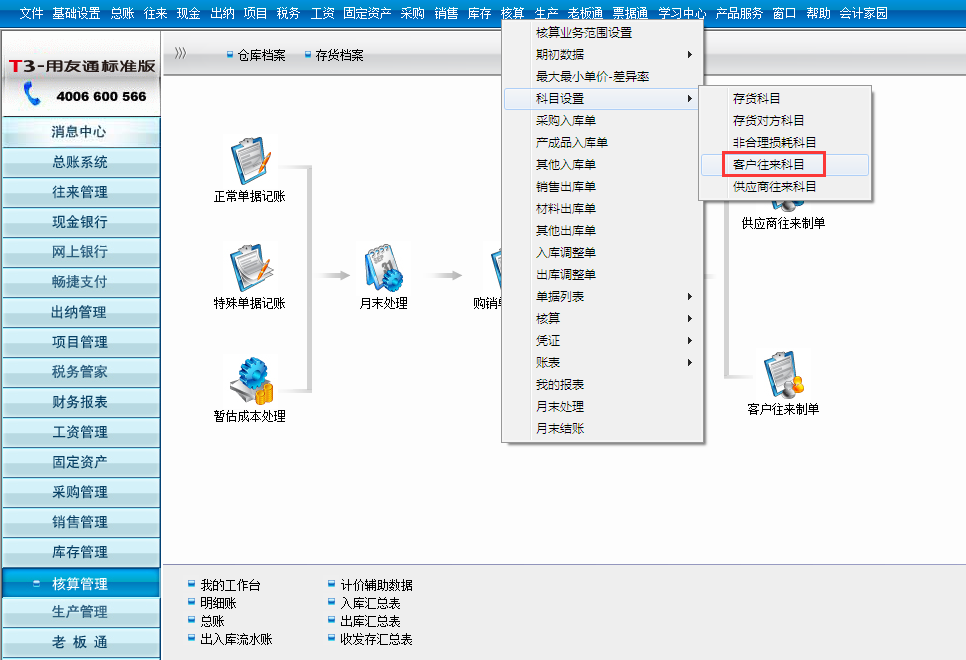Open the 存货档案 shortcut
Screen dimensions: 966x660
point(339,55)
